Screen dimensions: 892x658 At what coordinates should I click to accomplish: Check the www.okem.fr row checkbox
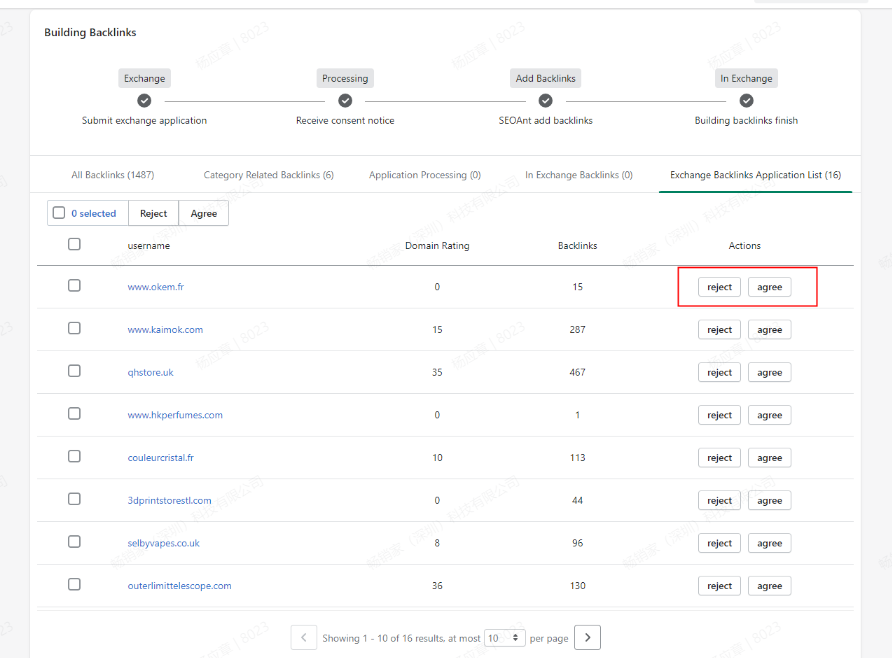click(74, 285)
